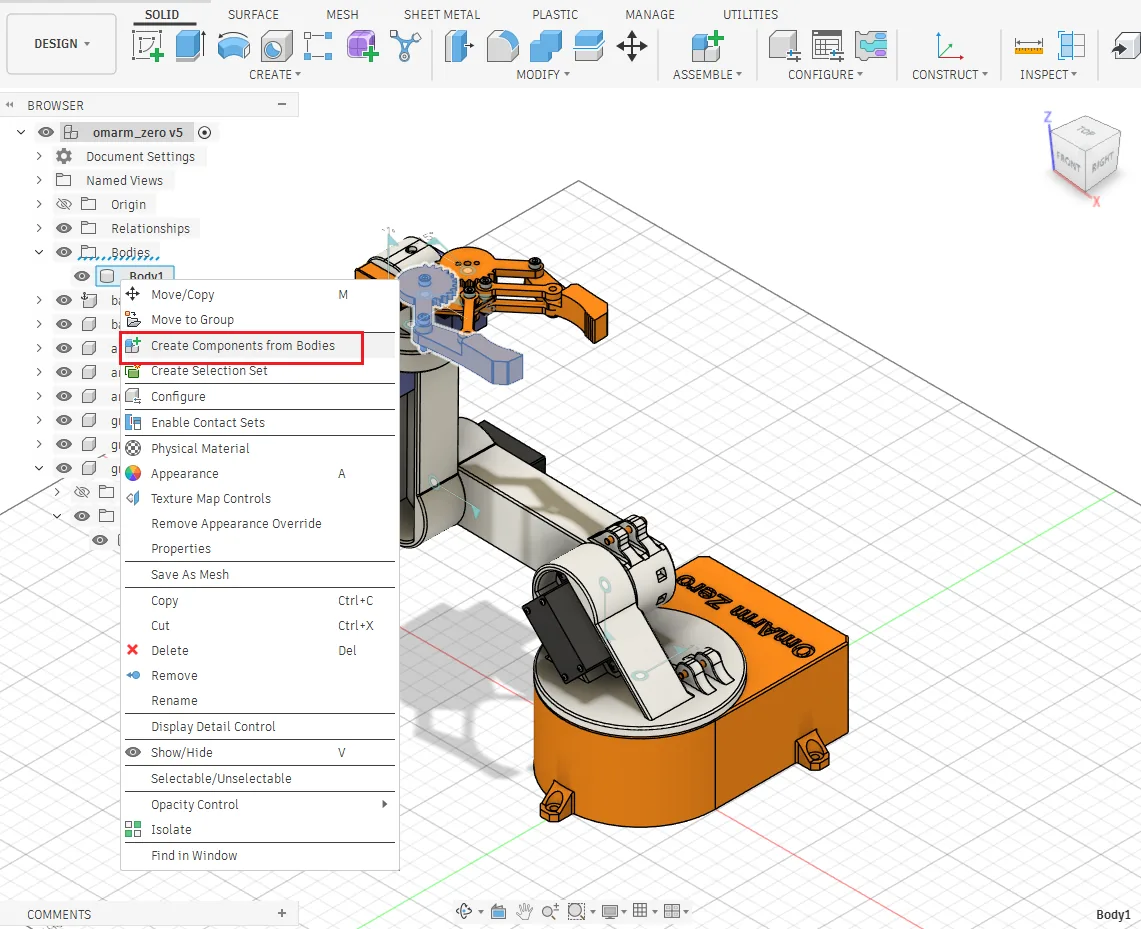
Task: Click the Grid and Snaps icon
Action: pos(640,910)
